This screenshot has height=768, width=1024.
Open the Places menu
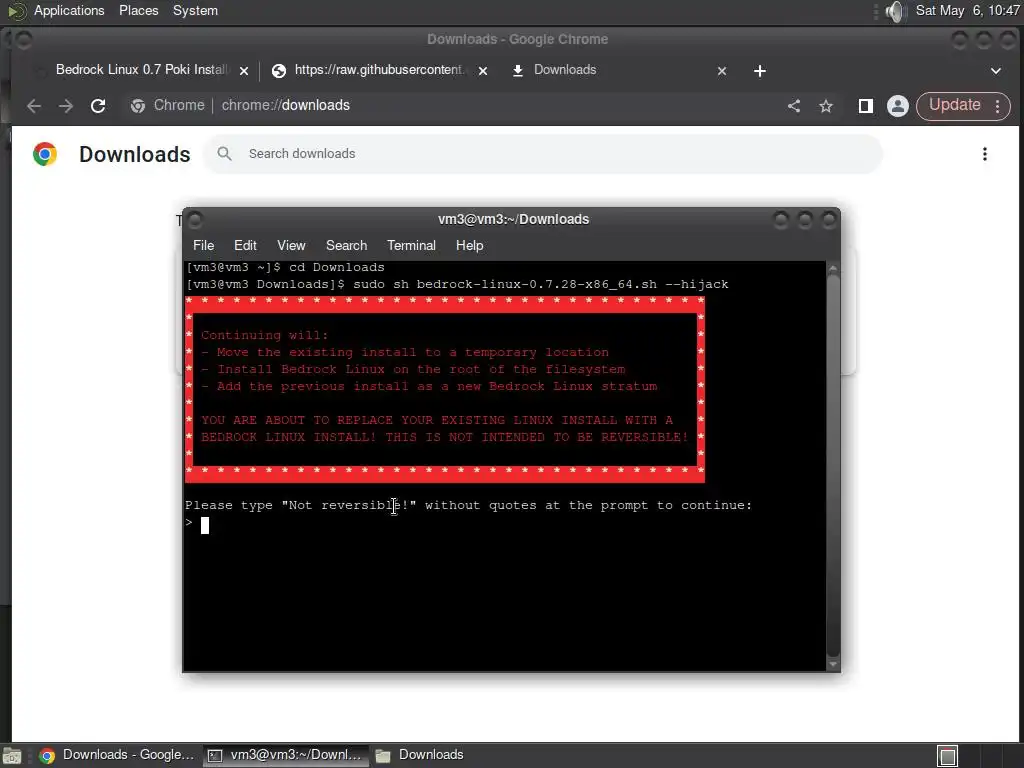pyautogui.click(x=138, y=10)
